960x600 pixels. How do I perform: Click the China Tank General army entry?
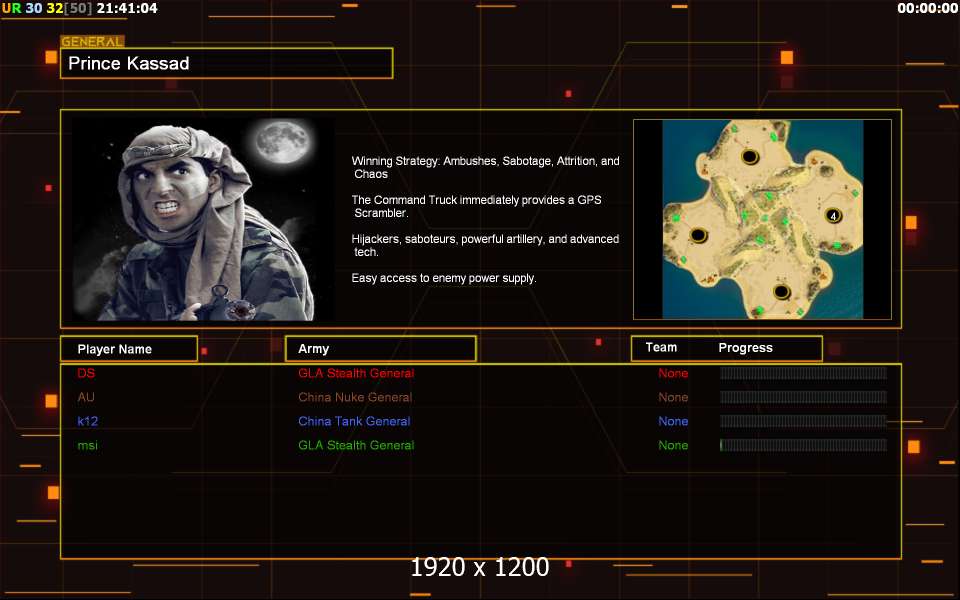click(x=354, y=421)
